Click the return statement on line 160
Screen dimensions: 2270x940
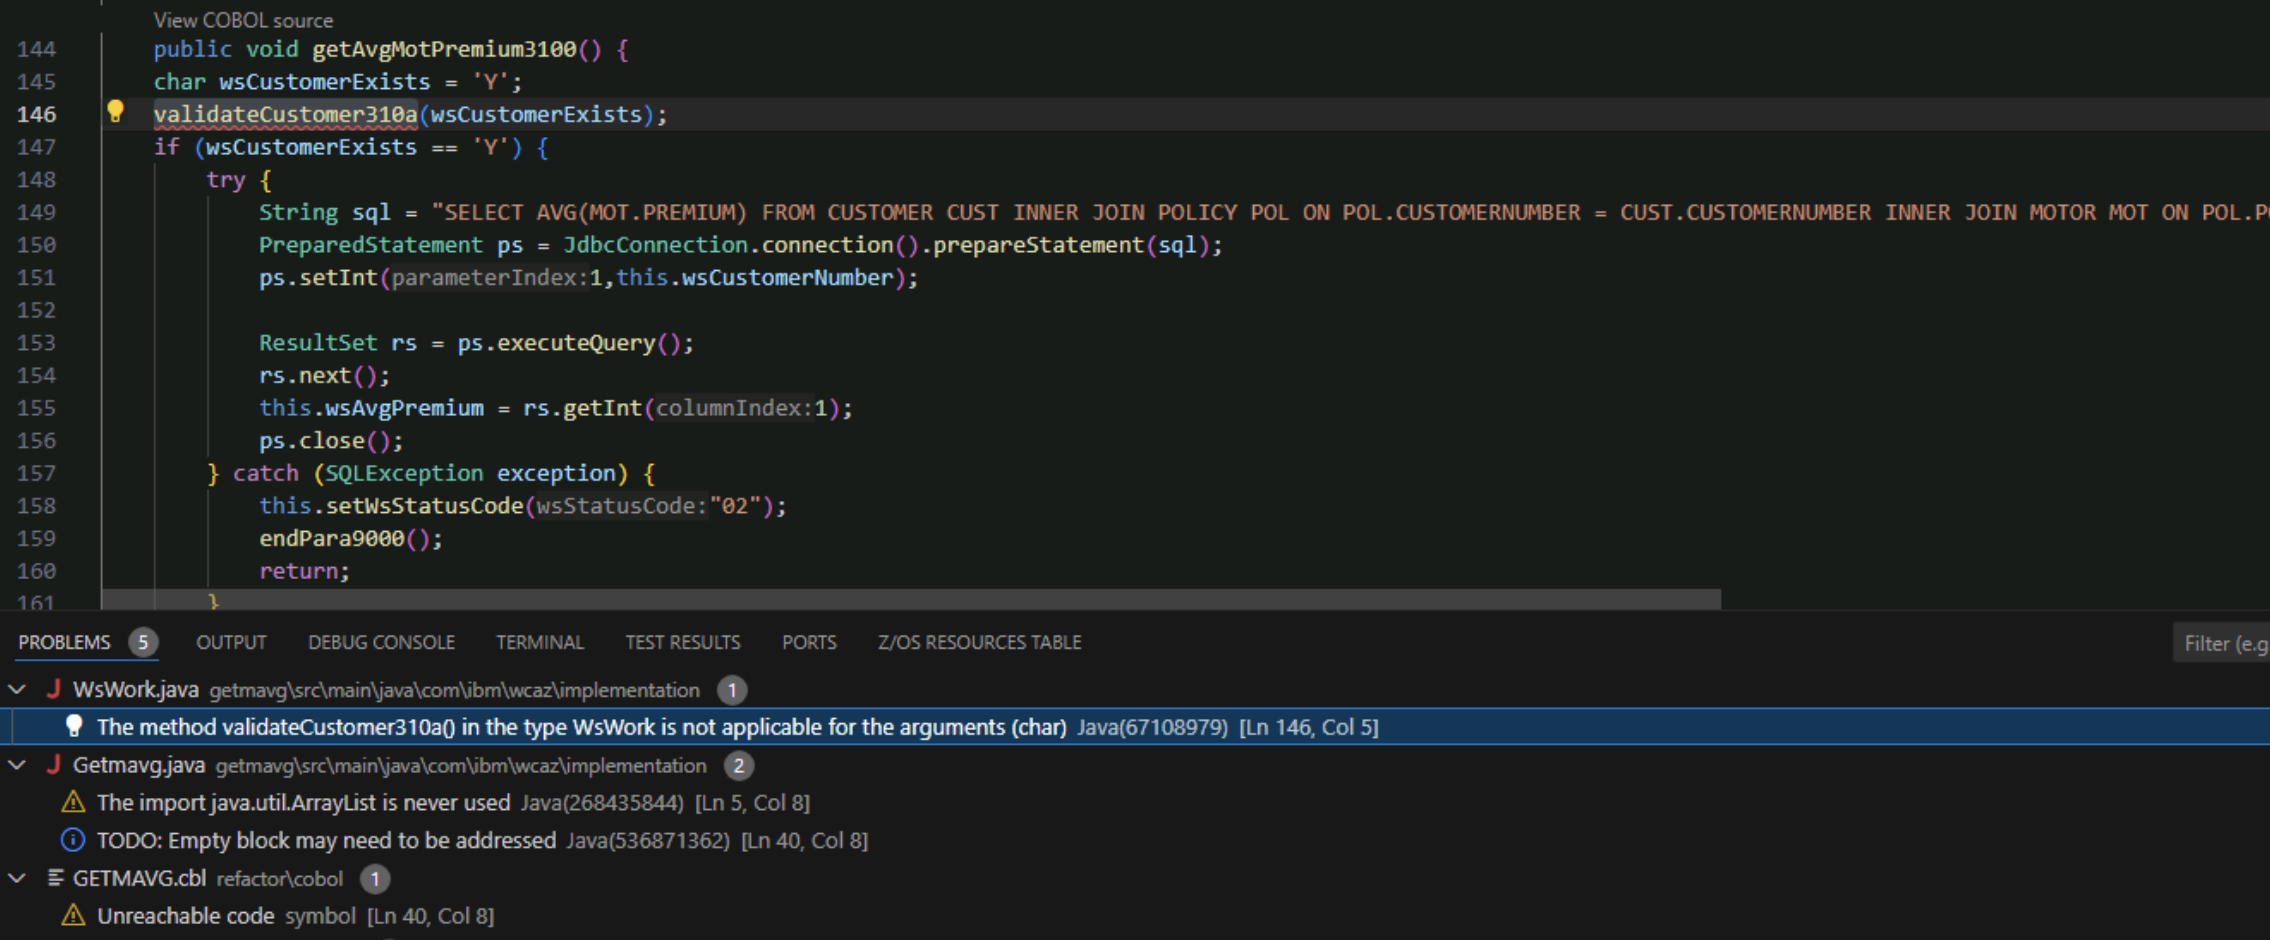pos(304,571)
